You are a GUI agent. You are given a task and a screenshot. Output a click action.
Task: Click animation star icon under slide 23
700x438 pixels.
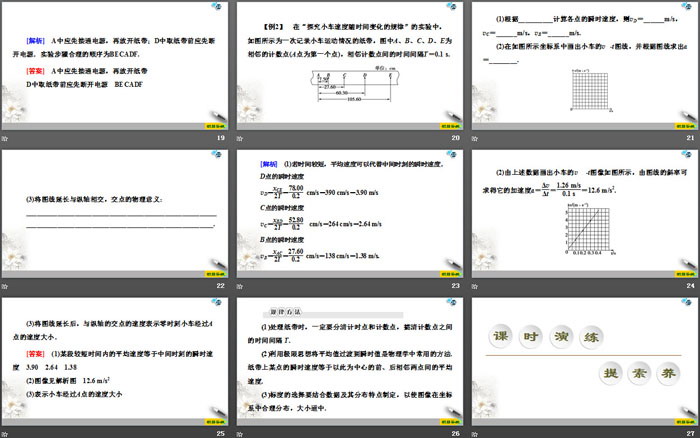coord(240,286)
